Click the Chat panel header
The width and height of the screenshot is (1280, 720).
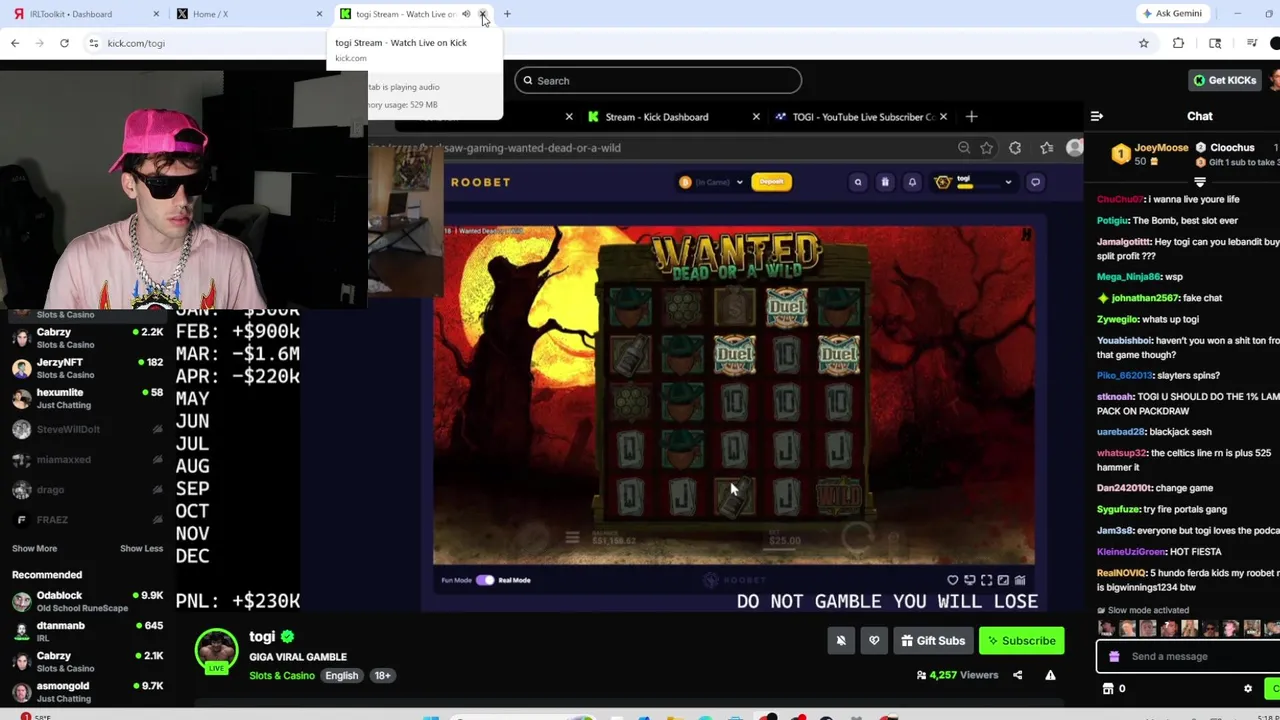point(1199,116)
